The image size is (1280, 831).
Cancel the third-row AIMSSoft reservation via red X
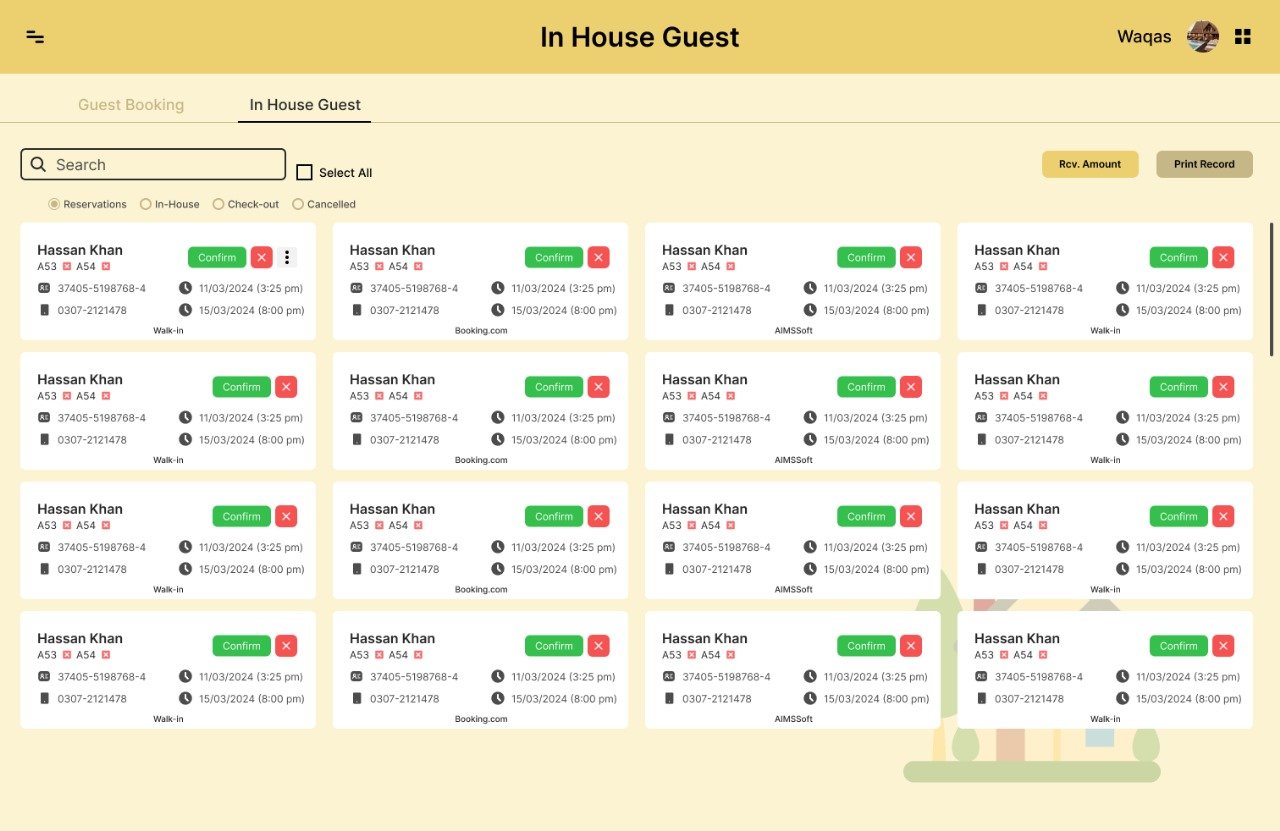click(x=911, y=516)
